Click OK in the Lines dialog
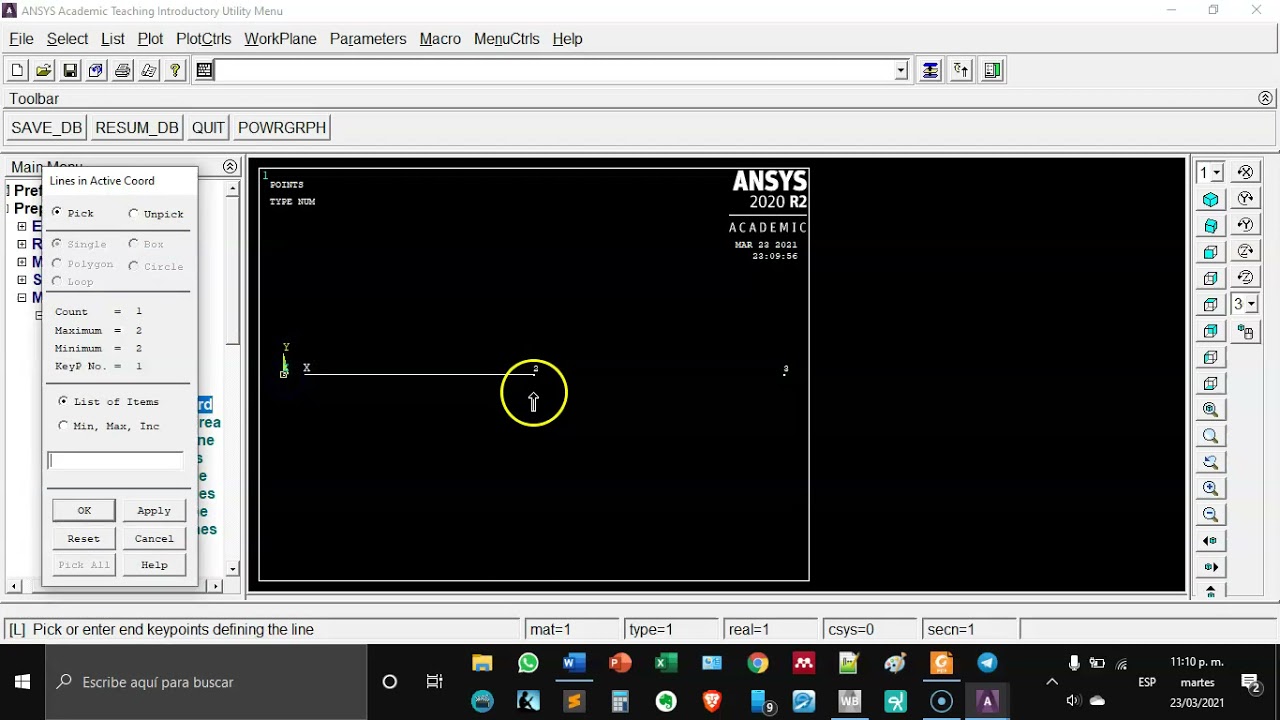 pyautogui.click(x=84, y=510)
